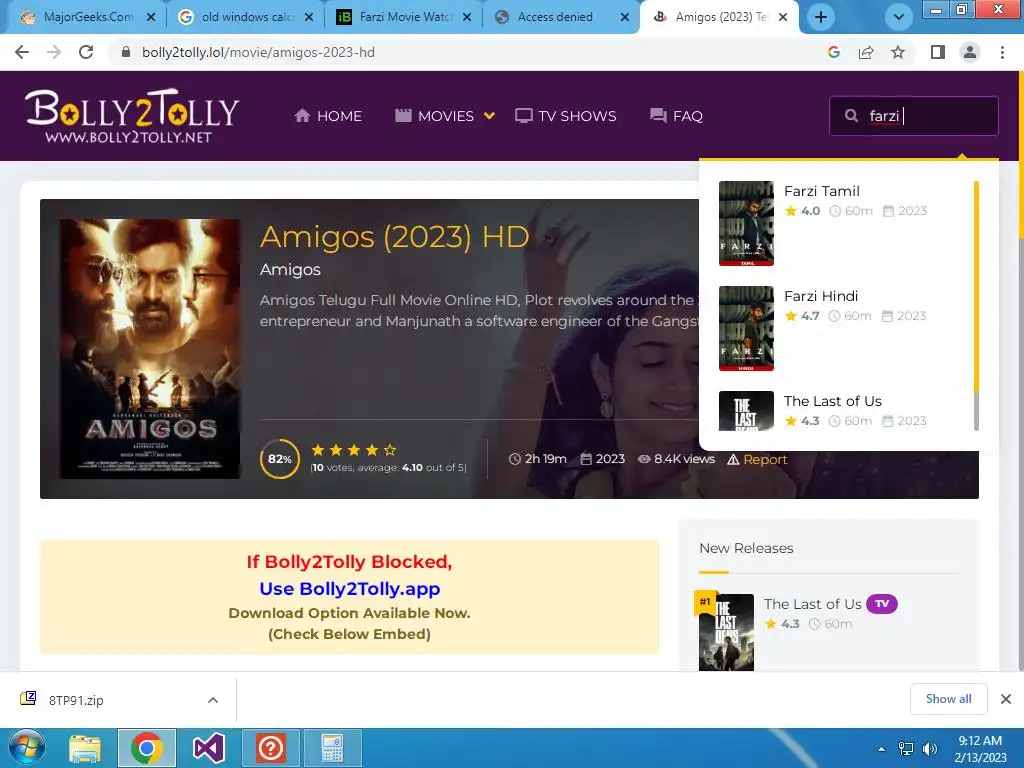Open Chrome three-dot menu
This screenshot has height=768, width=1024.
coord(1002,52)
